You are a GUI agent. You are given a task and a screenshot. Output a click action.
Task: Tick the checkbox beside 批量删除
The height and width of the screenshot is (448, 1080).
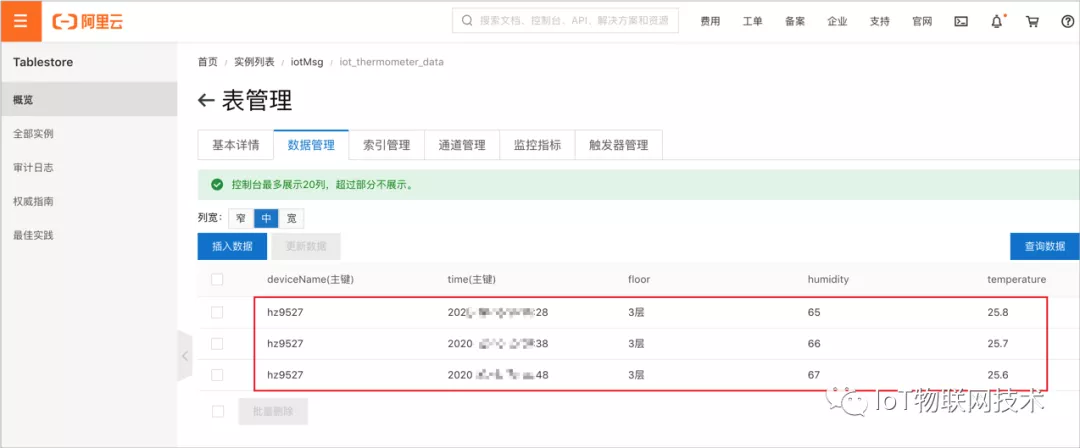[x=218, y=411]
